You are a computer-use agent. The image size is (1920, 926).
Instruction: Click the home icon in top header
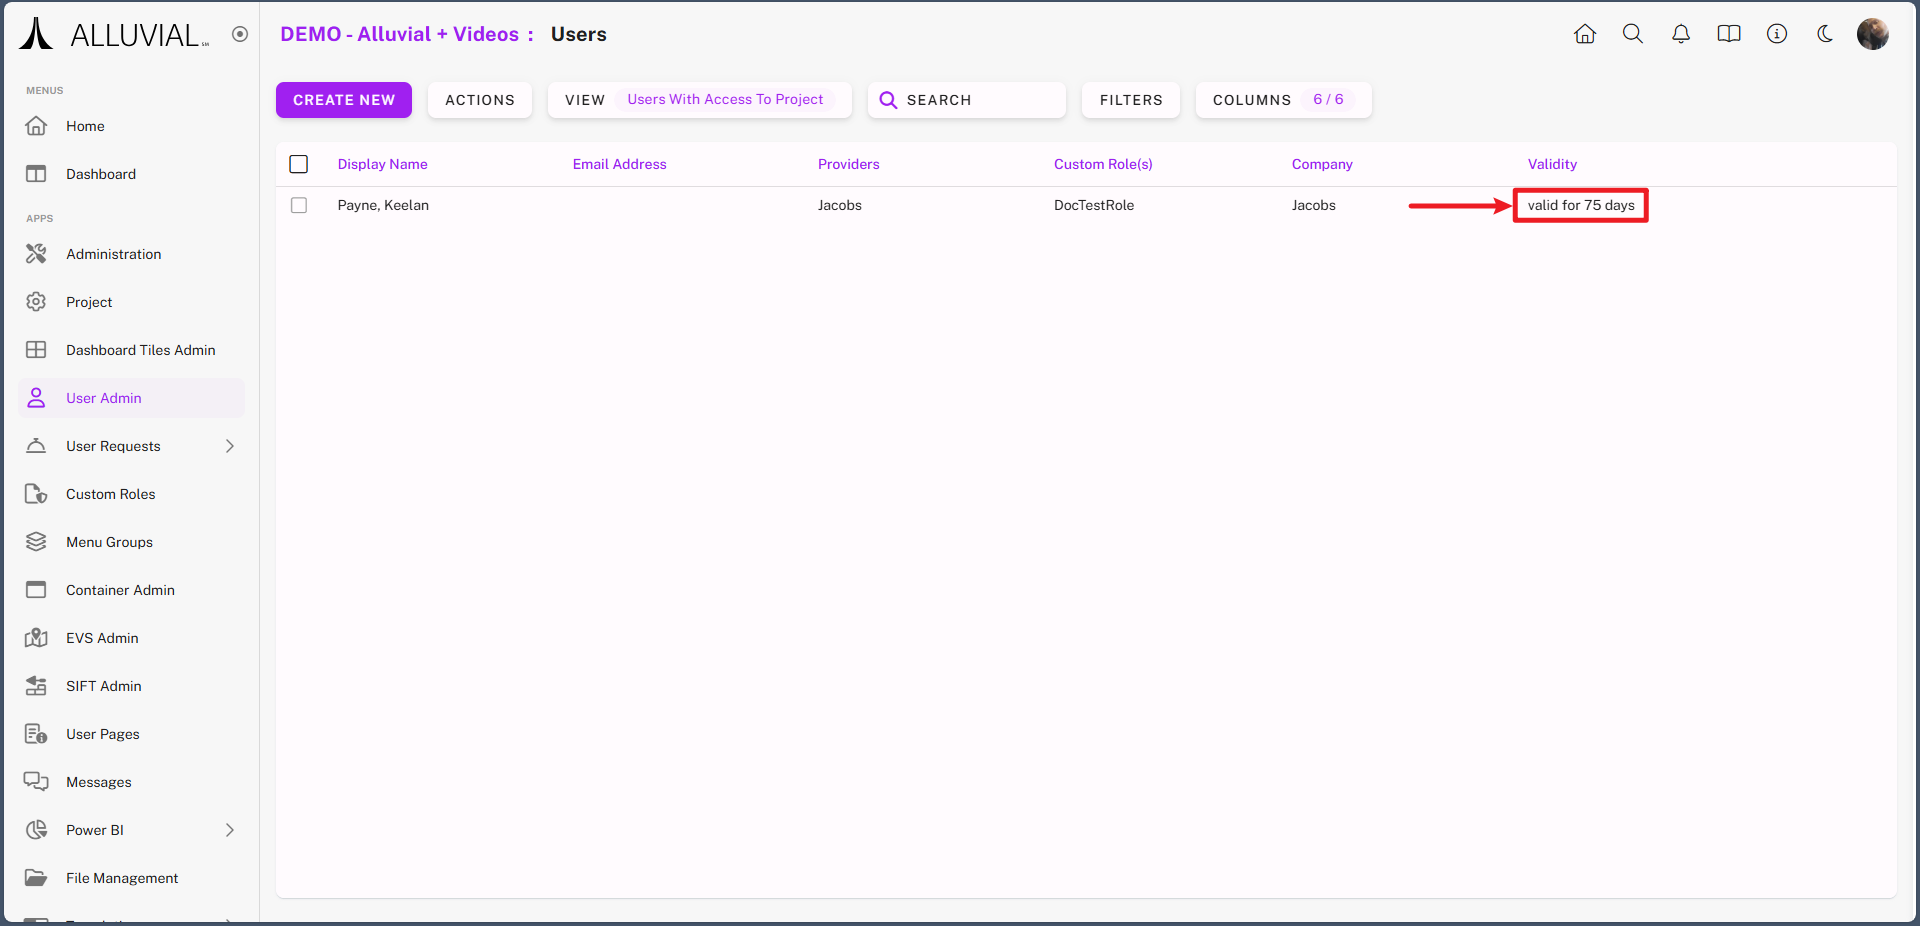1585,34
